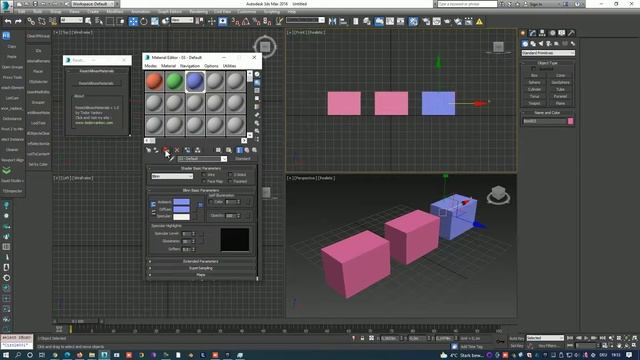Image resolution: width=640 pixels, height=360 pixels.
Task: Open Navigation menu in Material Editor
Action: click(190, 66)
